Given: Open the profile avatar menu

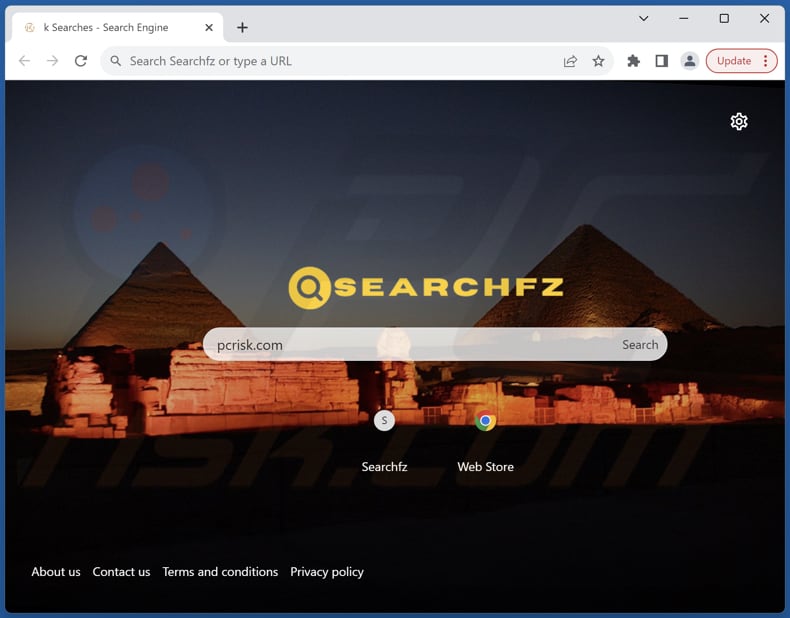Looking at the screenshot, I should click(x=690, y=61).
